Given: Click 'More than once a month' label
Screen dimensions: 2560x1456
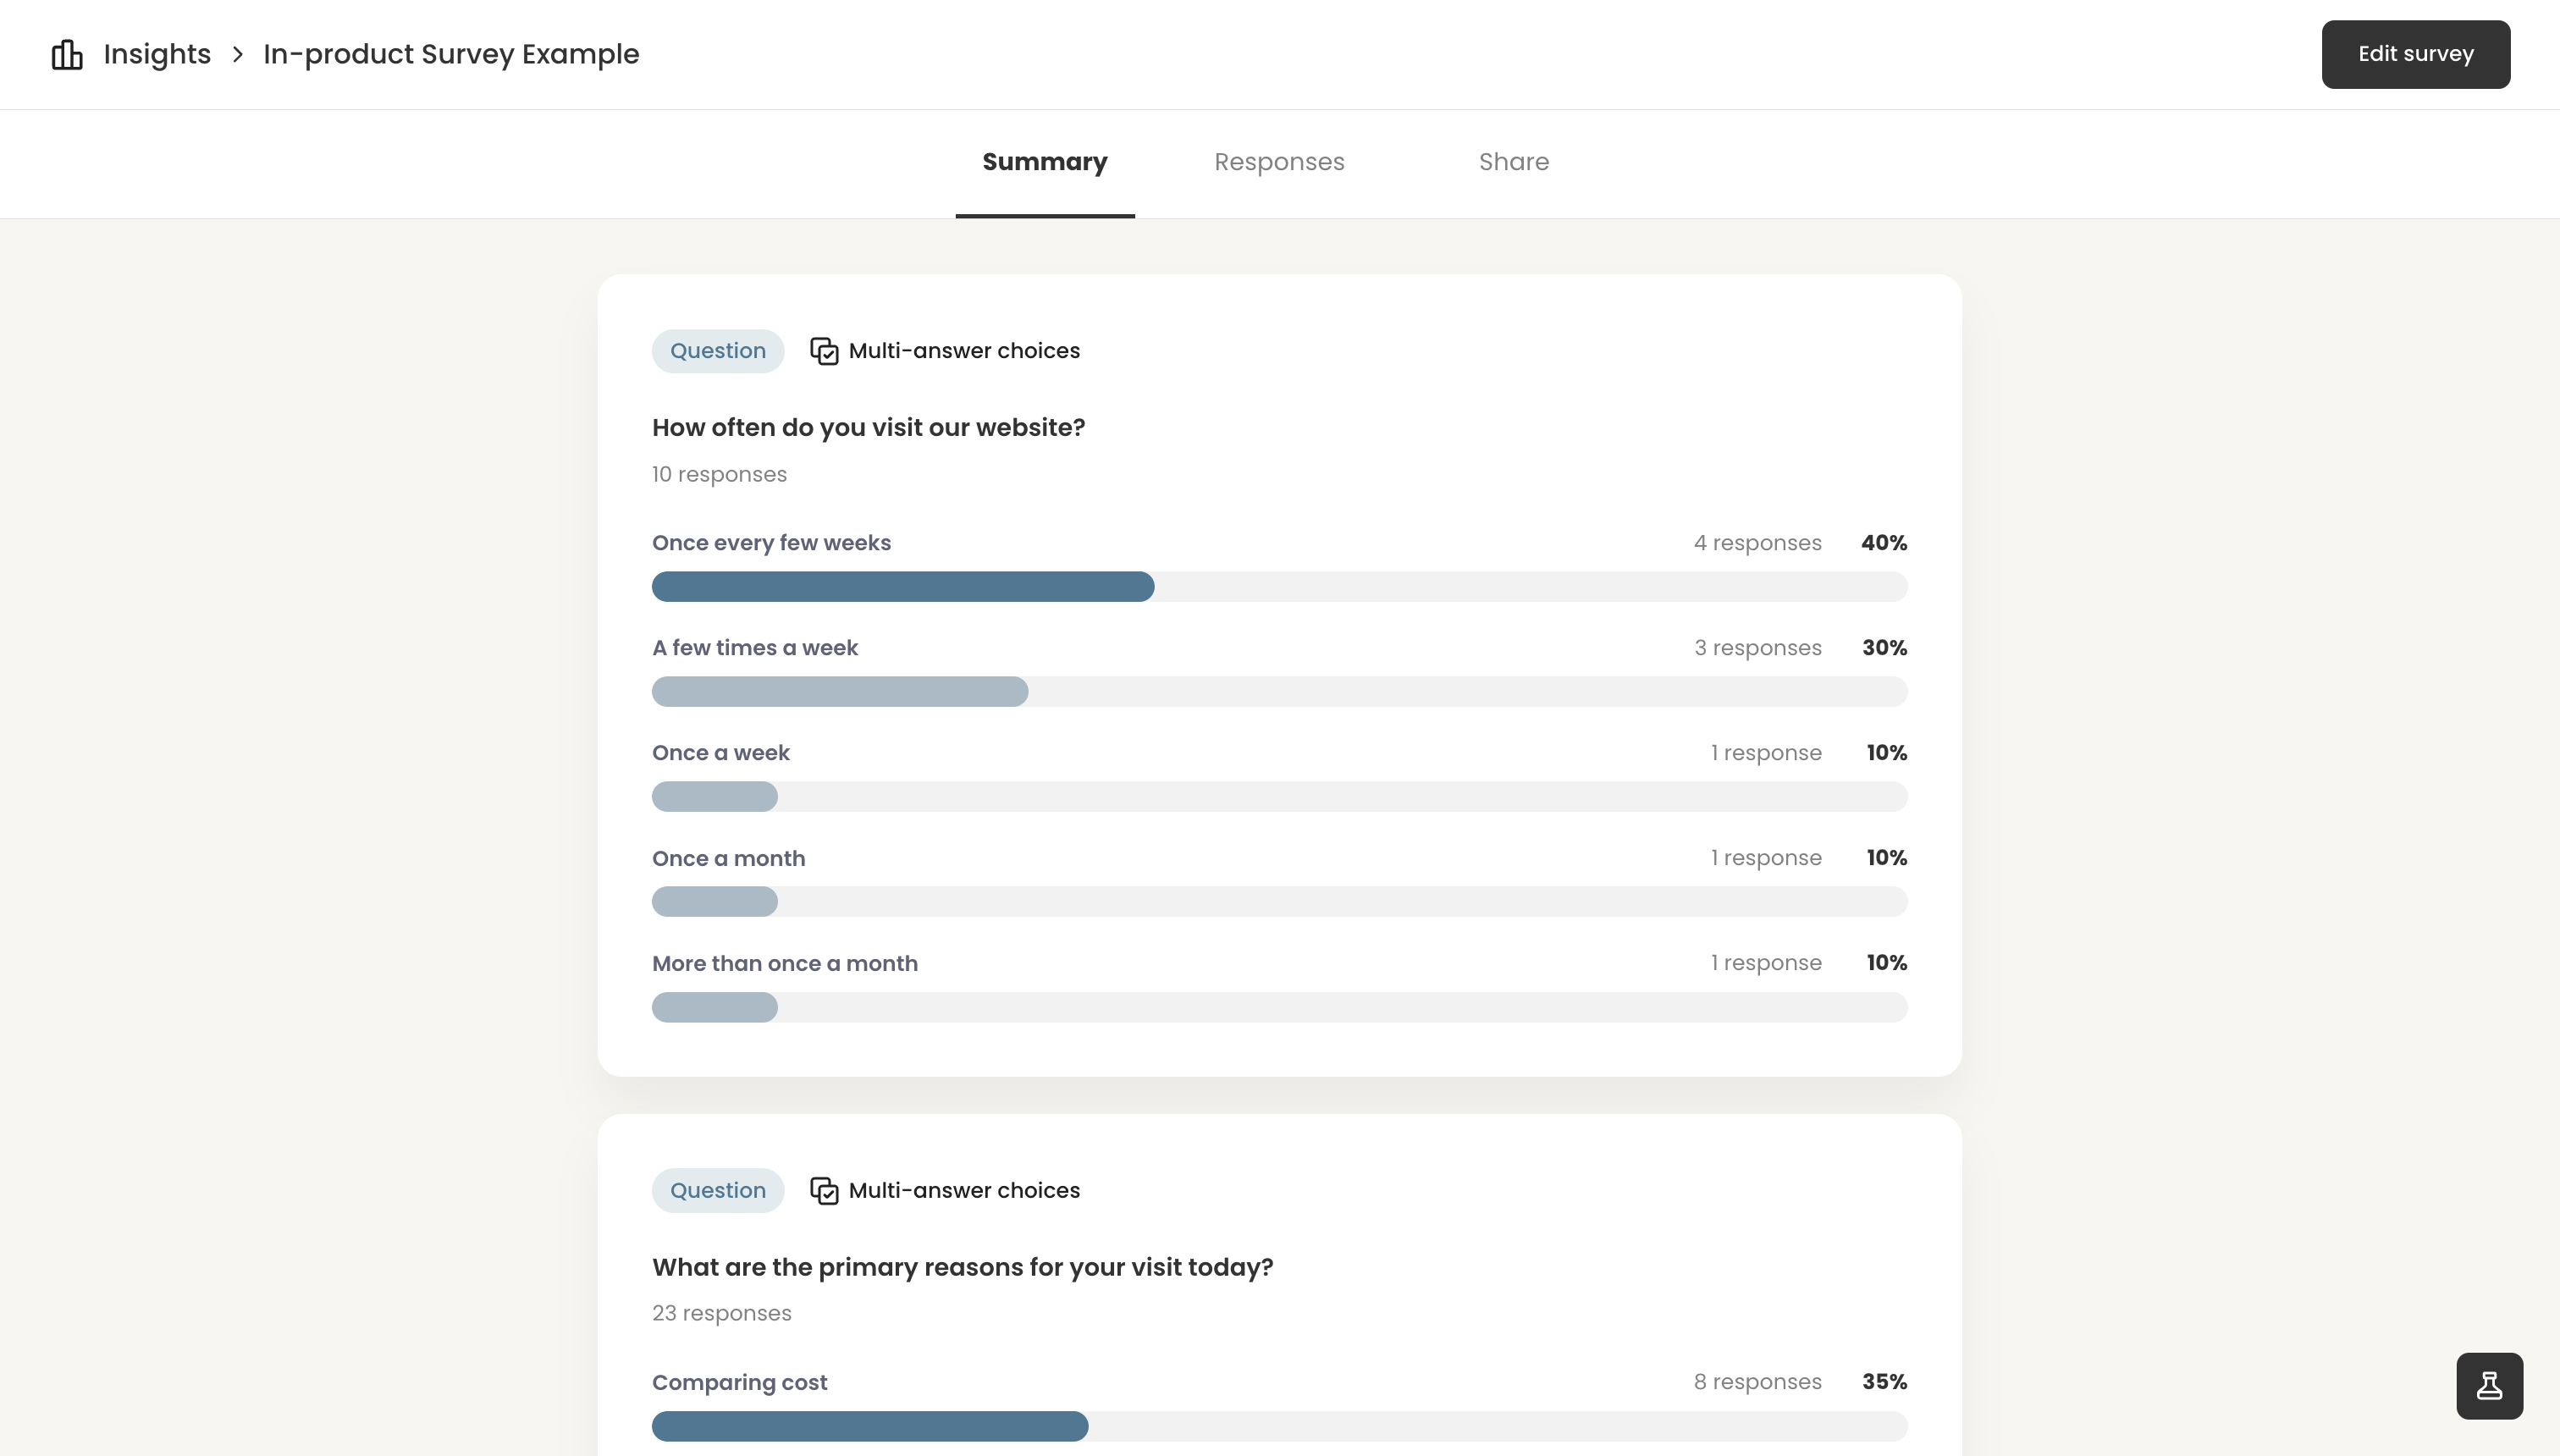Looking at the screenshot, I should (x=784, y=963).
